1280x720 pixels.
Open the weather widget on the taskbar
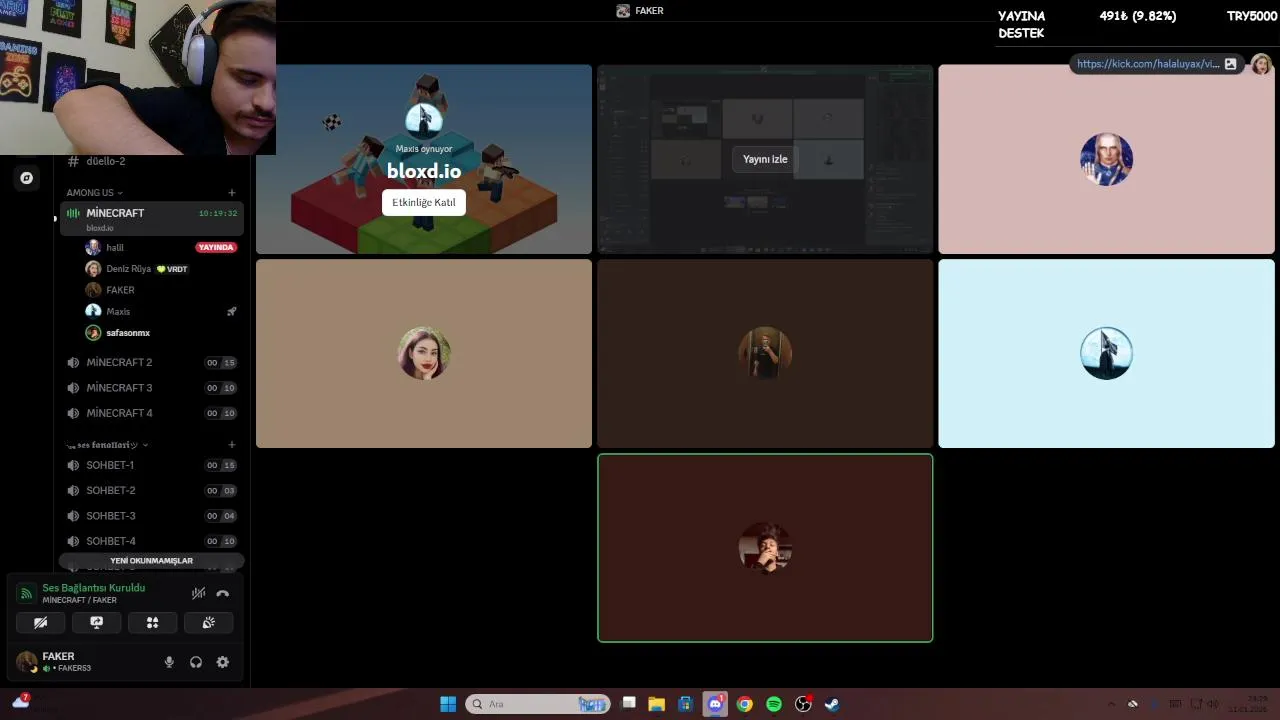[x=20, y=702]
